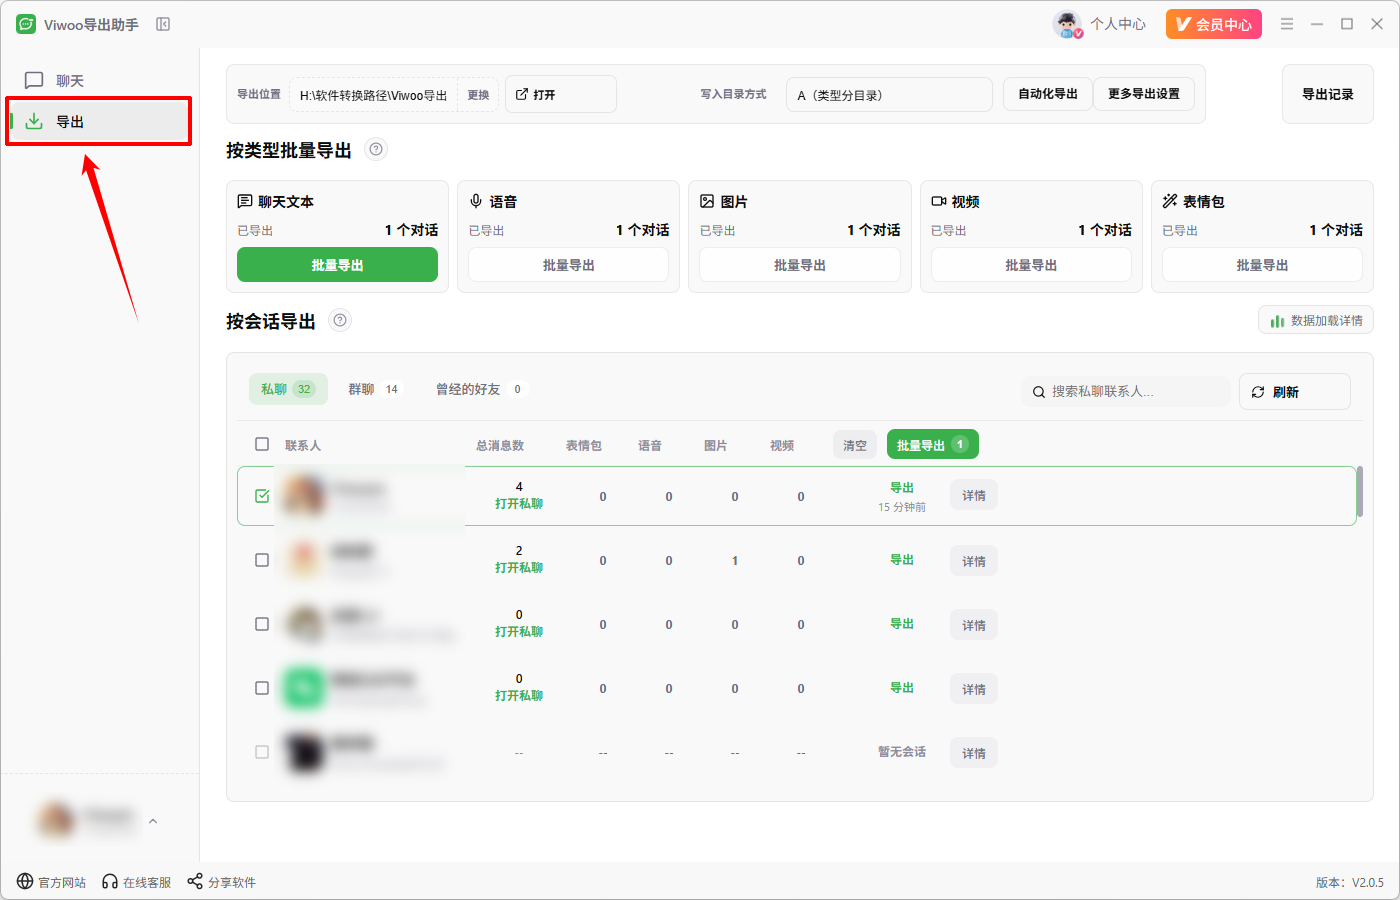
Task: Click 导出 in the 15 分钟前 row
Action: tap(902, 488)
